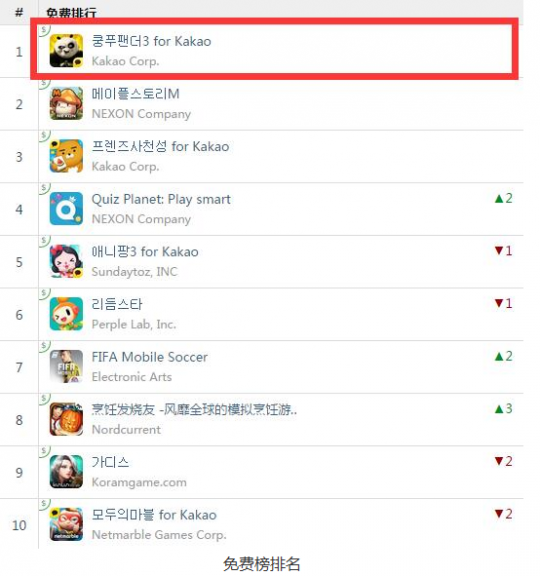540x576 pixels.
Task: Click the up 3 rank change indicator
Action: (504, 408)
